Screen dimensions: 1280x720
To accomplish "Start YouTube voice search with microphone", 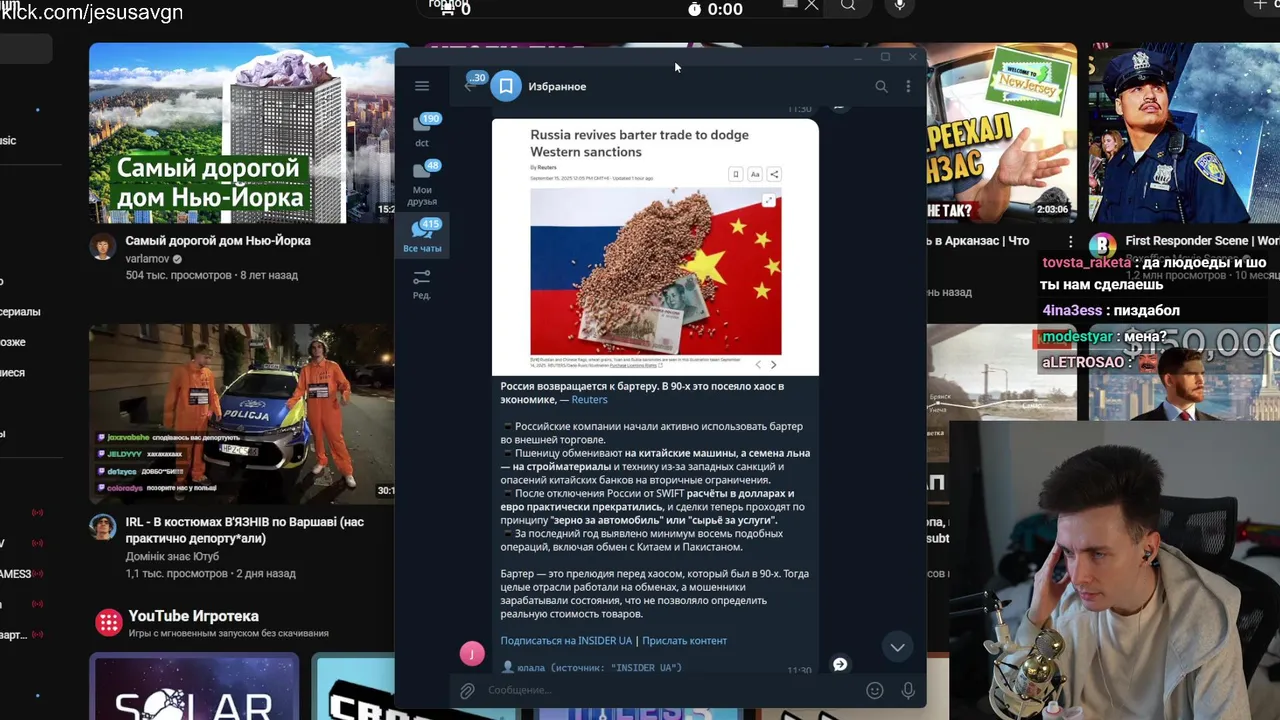I will (900, 6).
